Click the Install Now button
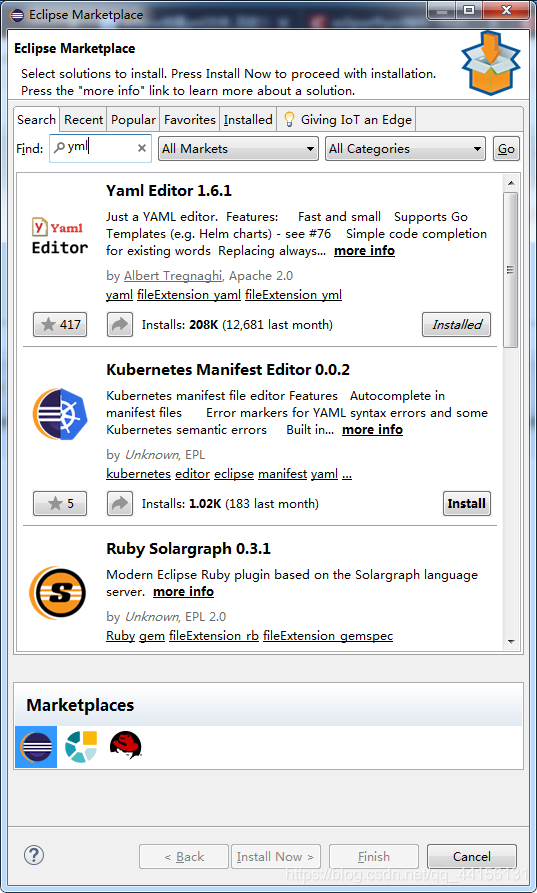This screenshot has width=537, height=893. coord(276,857)
